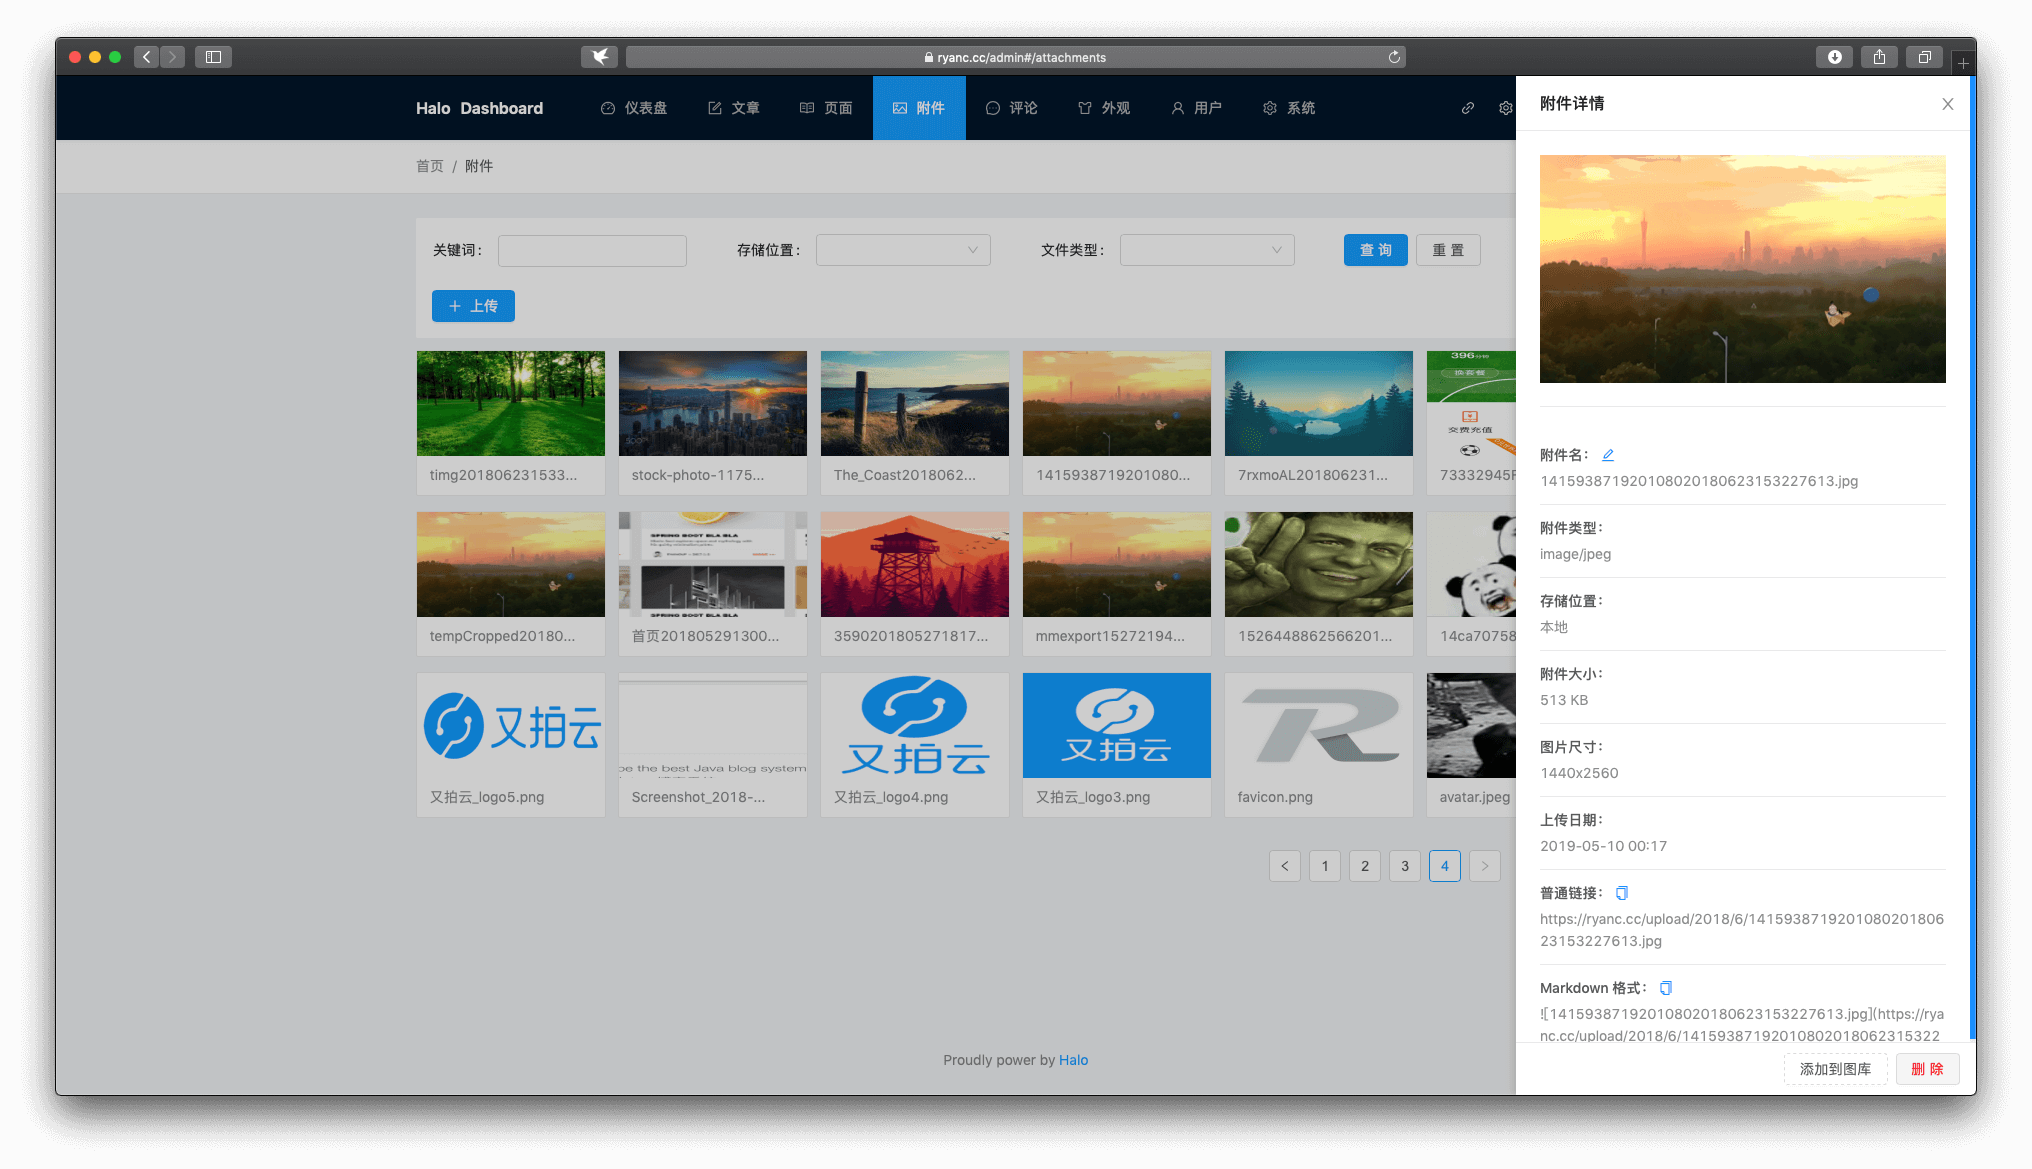Click the 关键词 input field
This screenshot has width=2032, height=1169.
click(x=592, y=250)
